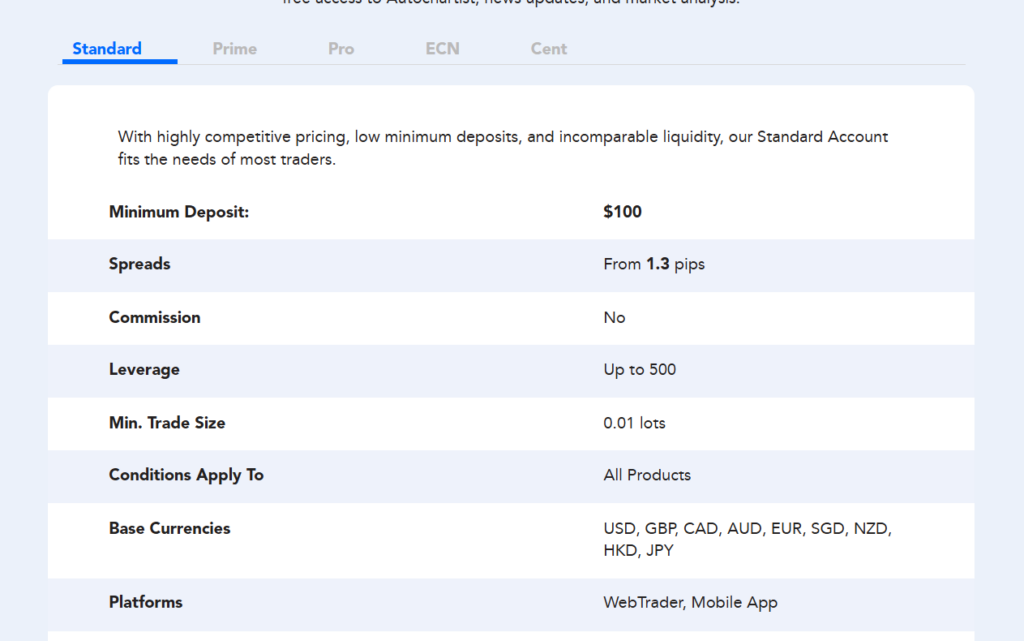This screenshot has height=641, width=1024.
Task: Switch to the Prime account tab
Action: pyautogui.click(x=234, y=48)
